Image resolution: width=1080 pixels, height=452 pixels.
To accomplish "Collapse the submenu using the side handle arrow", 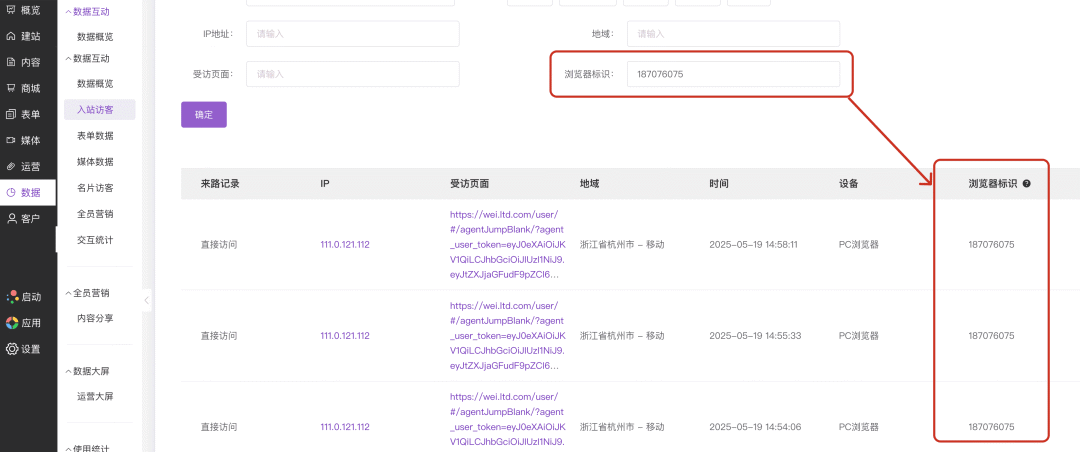I will pos(147,300).
